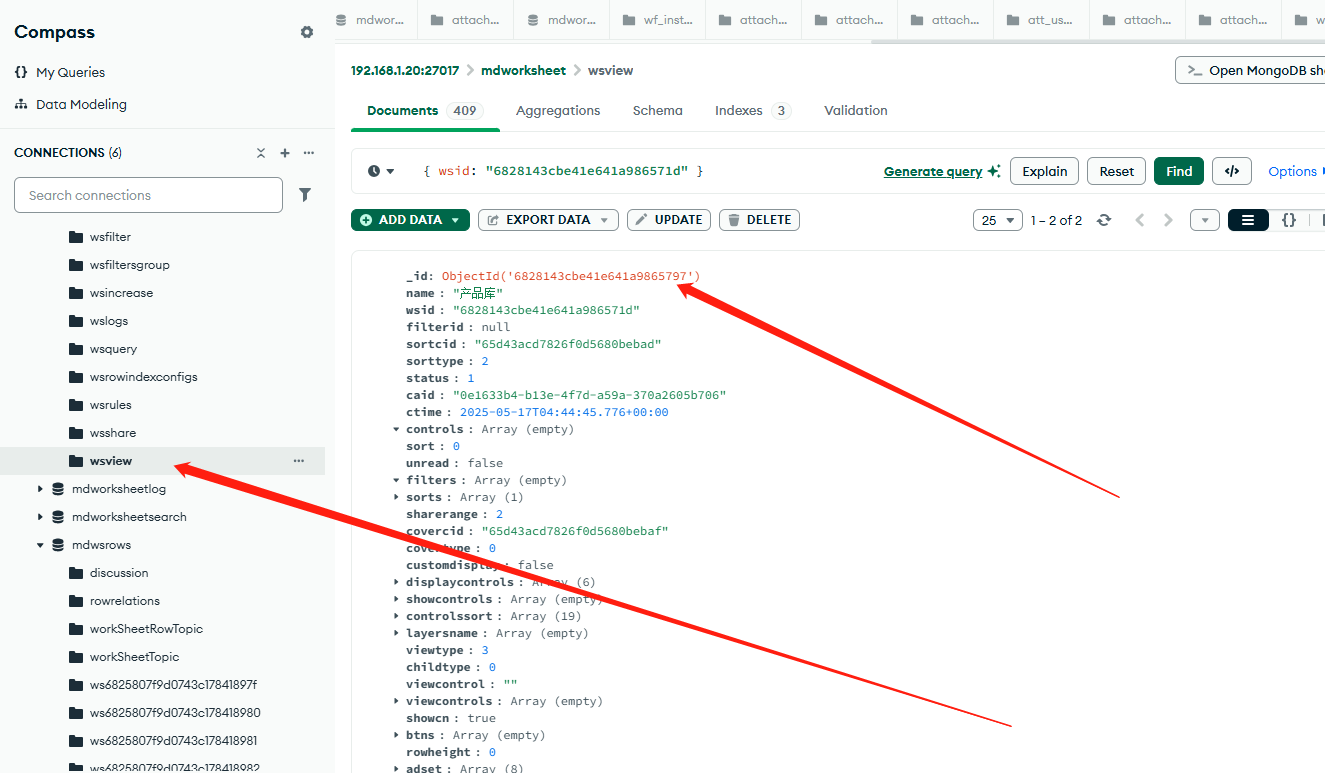Expand the displaycontrols array field
1325x773 pixels.
[397, 582]
